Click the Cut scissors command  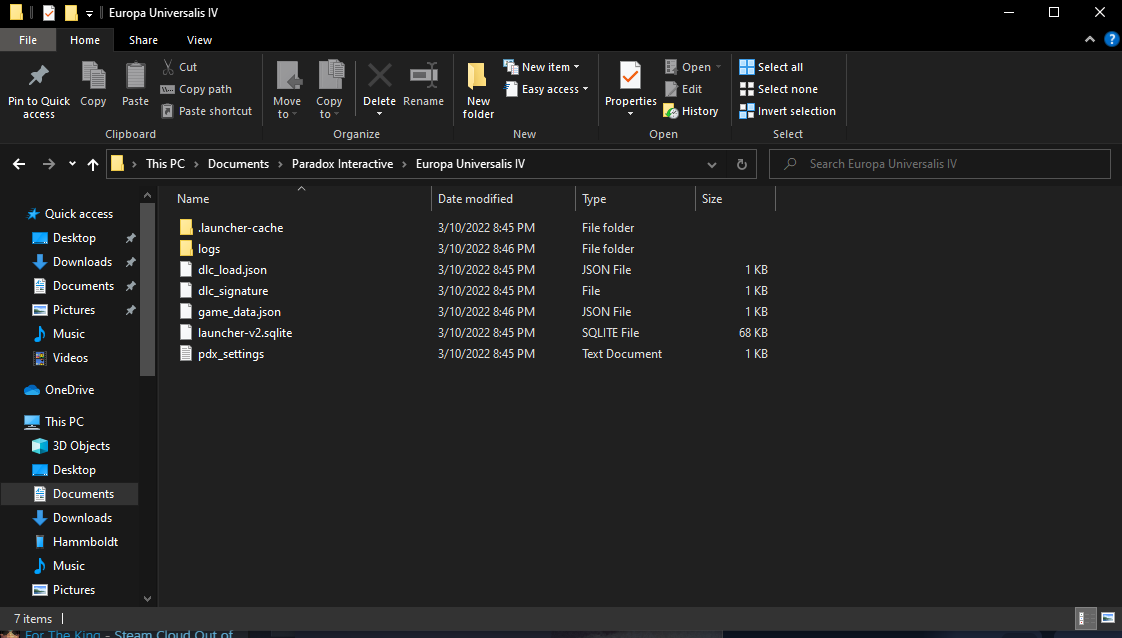pos(179,67)
